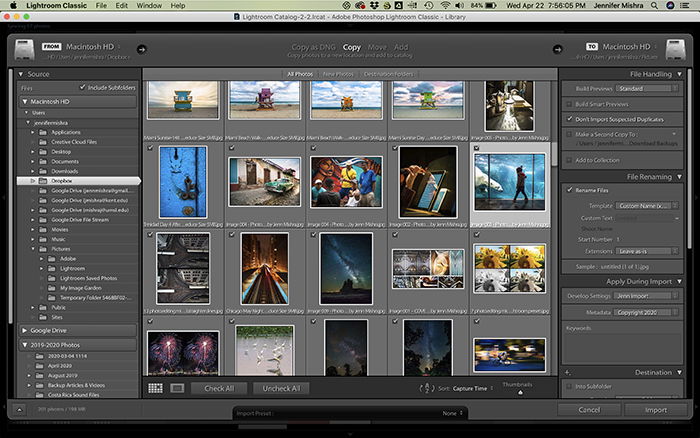Image resolution: width=700 pixels, height=438 pixels.
Task: Click the source selector arrow icon
Action: (142, 49)
